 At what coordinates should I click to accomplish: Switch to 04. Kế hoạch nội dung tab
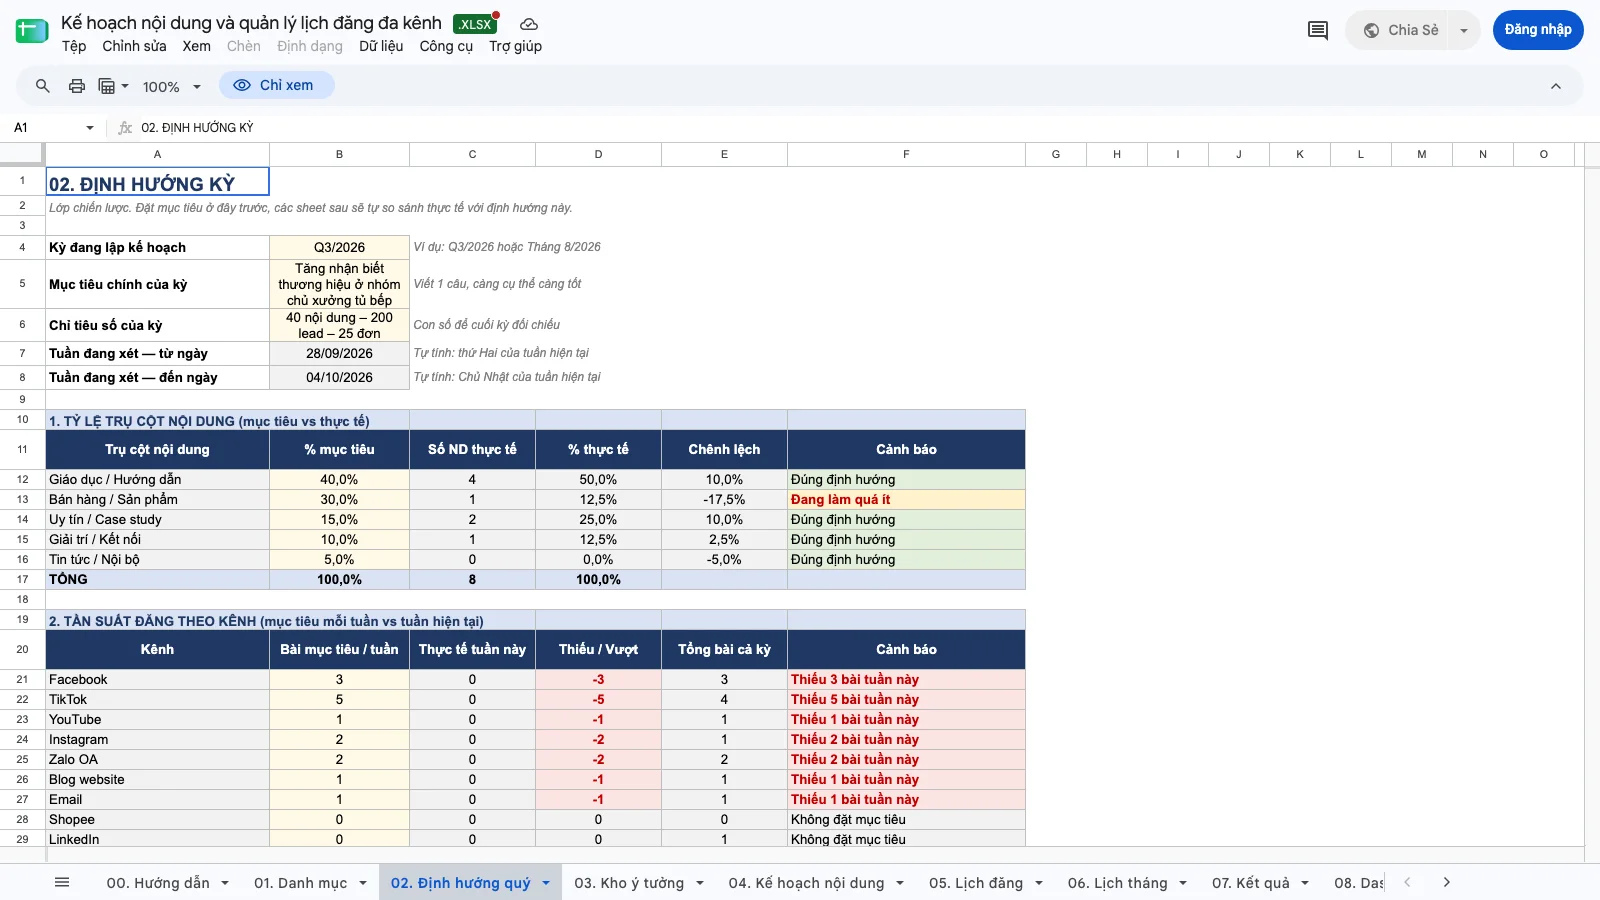tap(806, 883)
